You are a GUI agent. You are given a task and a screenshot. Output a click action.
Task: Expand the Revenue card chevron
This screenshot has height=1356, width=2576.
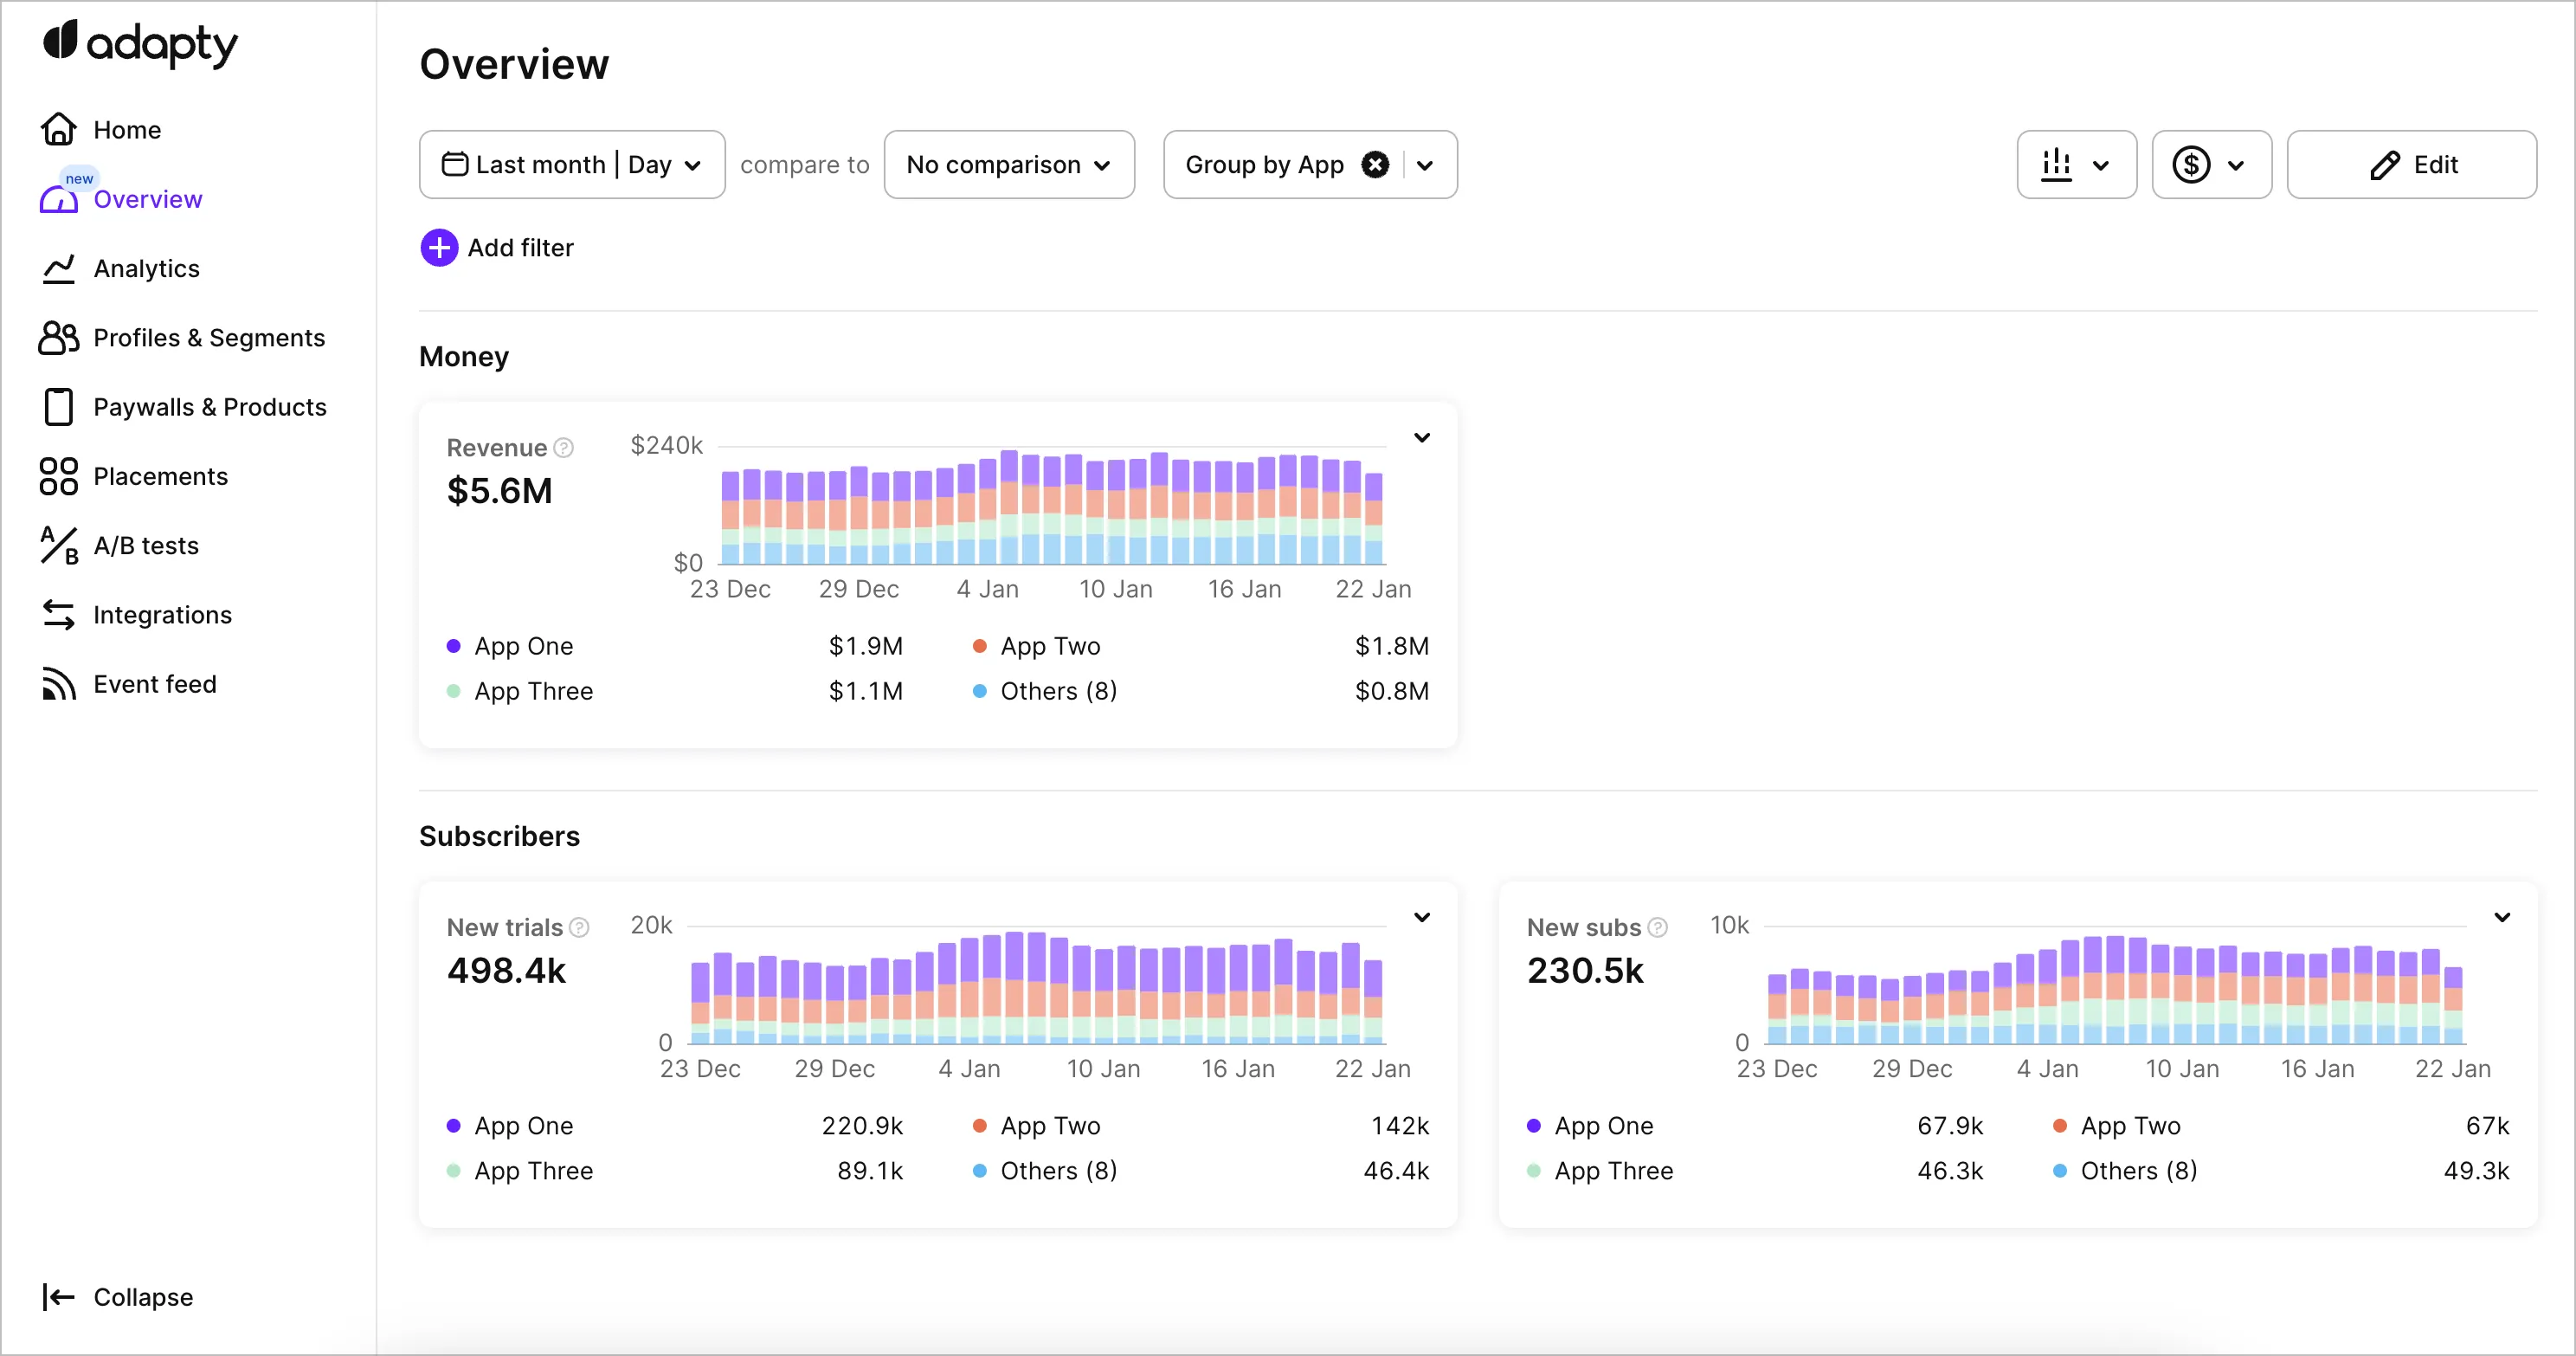click(1421, 438)
